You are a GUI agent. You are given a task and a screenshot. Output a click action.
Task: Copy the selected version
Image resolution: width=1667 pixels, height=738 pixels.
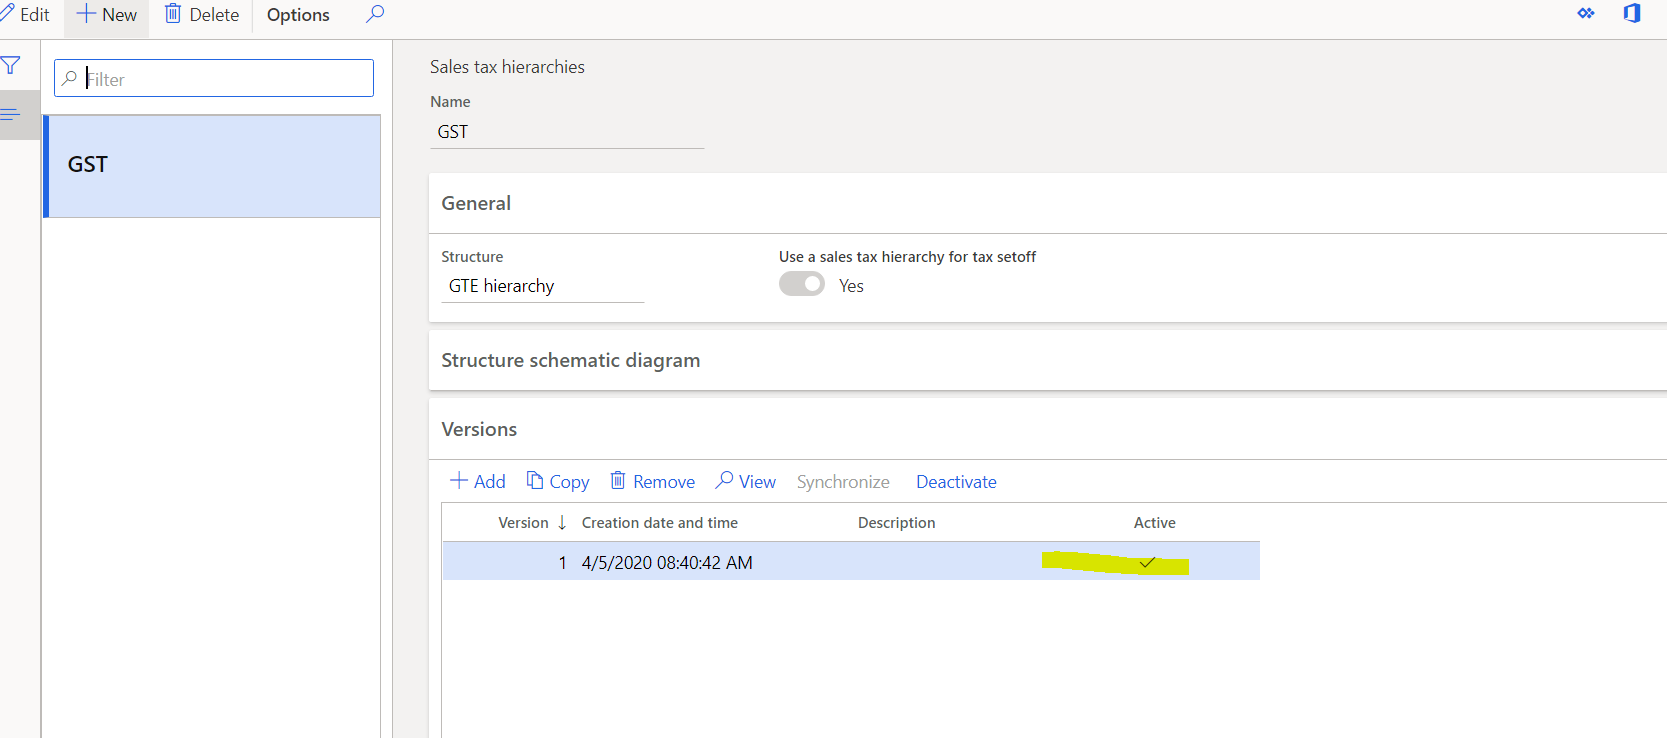pyautogui.click(x=558, y=482)
